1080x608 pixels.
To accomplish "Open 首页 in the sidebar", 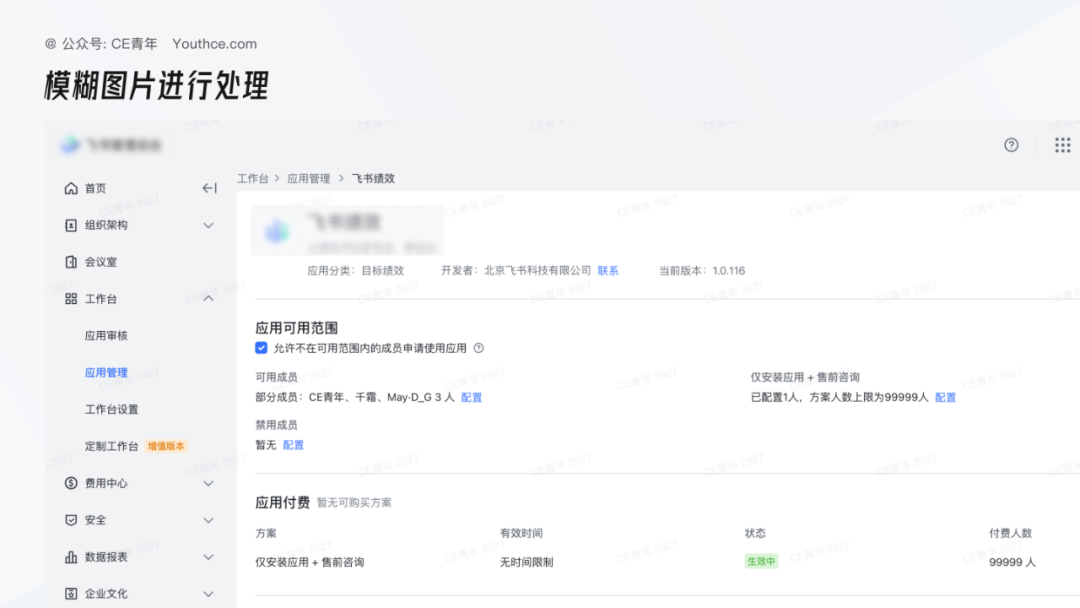I will [95, 188].
